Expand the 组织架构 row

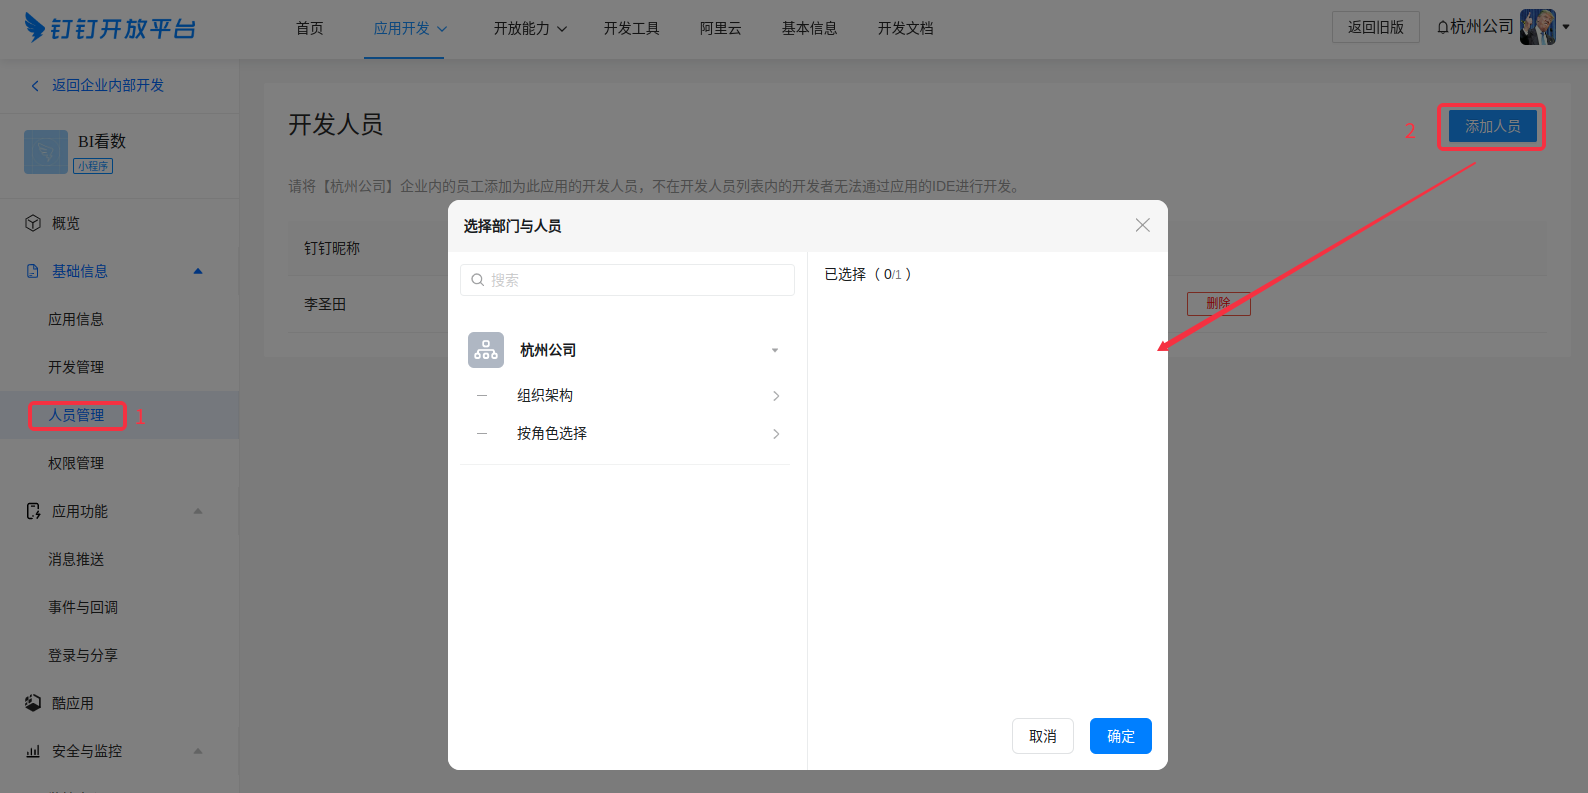tap(776, 396)
